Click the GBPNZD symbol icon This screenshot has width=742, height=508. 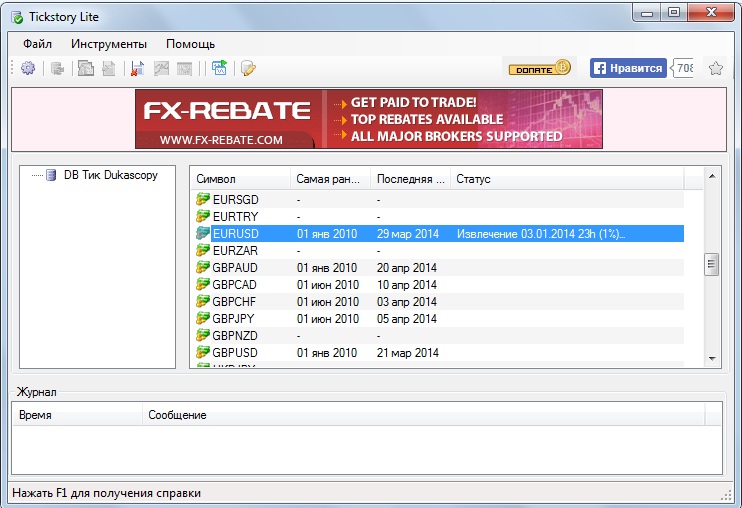203,335
